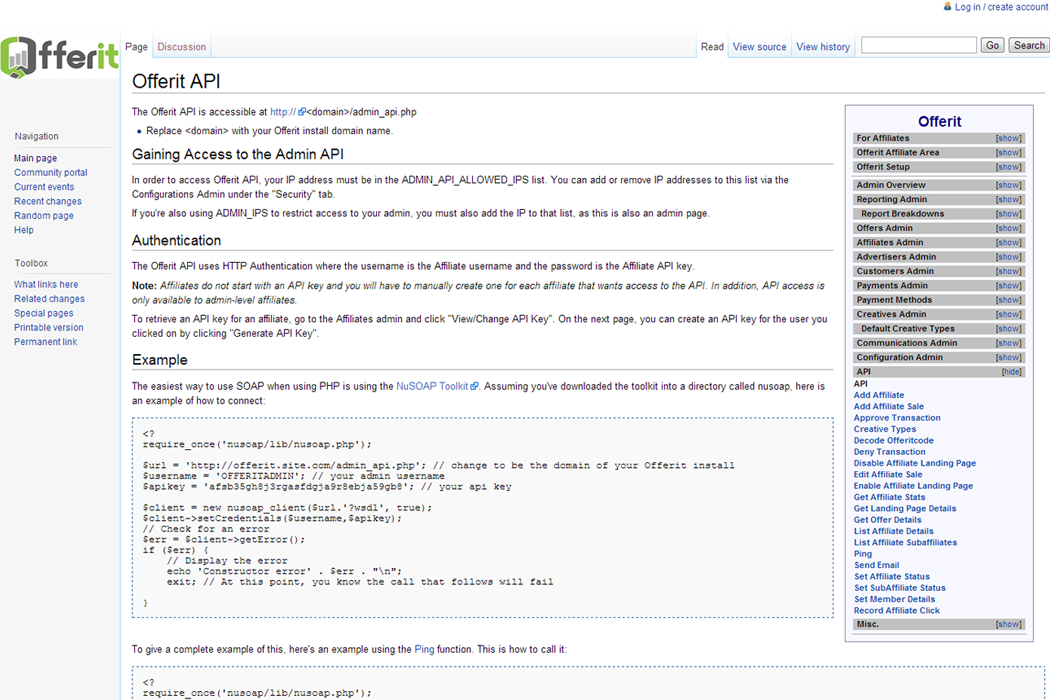Click the Offerit logo
1050x700 pixels.
60,57
